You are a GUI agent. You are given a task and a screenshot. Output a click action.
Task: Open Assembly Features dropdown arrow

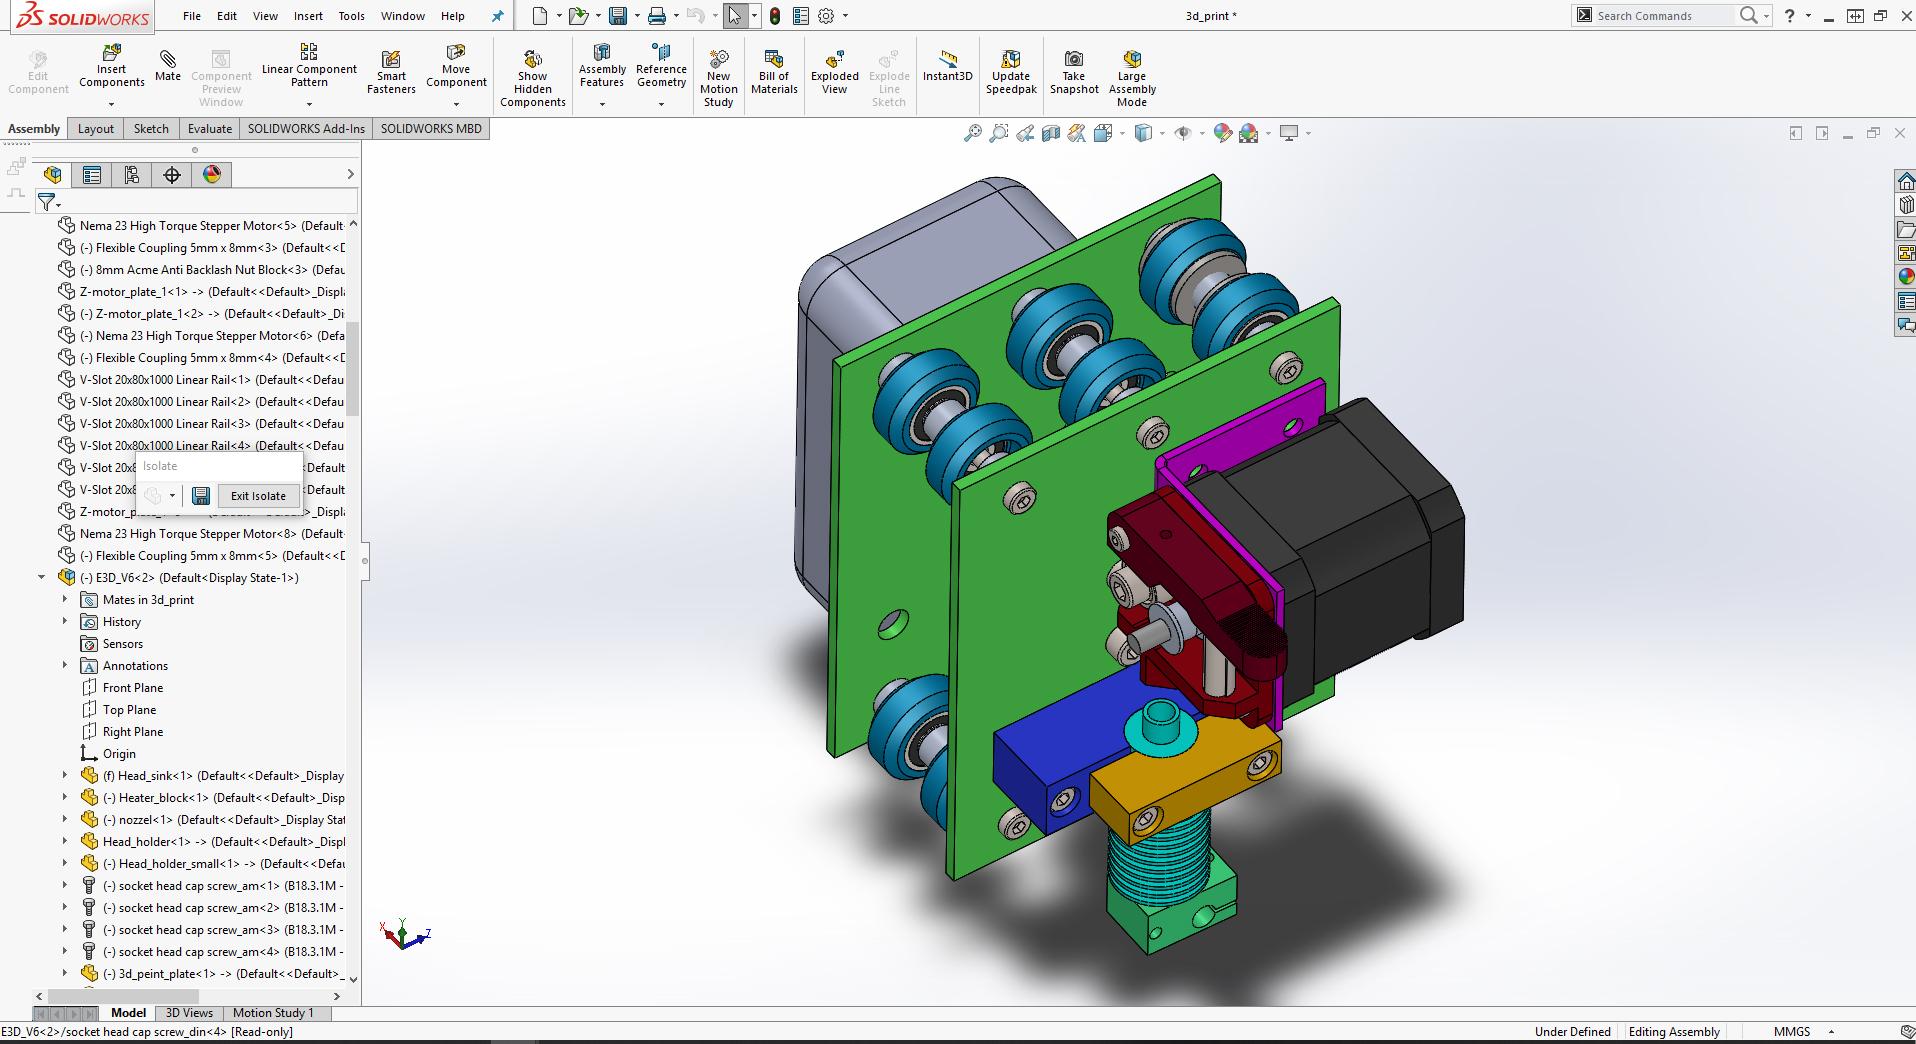[602, 104]
